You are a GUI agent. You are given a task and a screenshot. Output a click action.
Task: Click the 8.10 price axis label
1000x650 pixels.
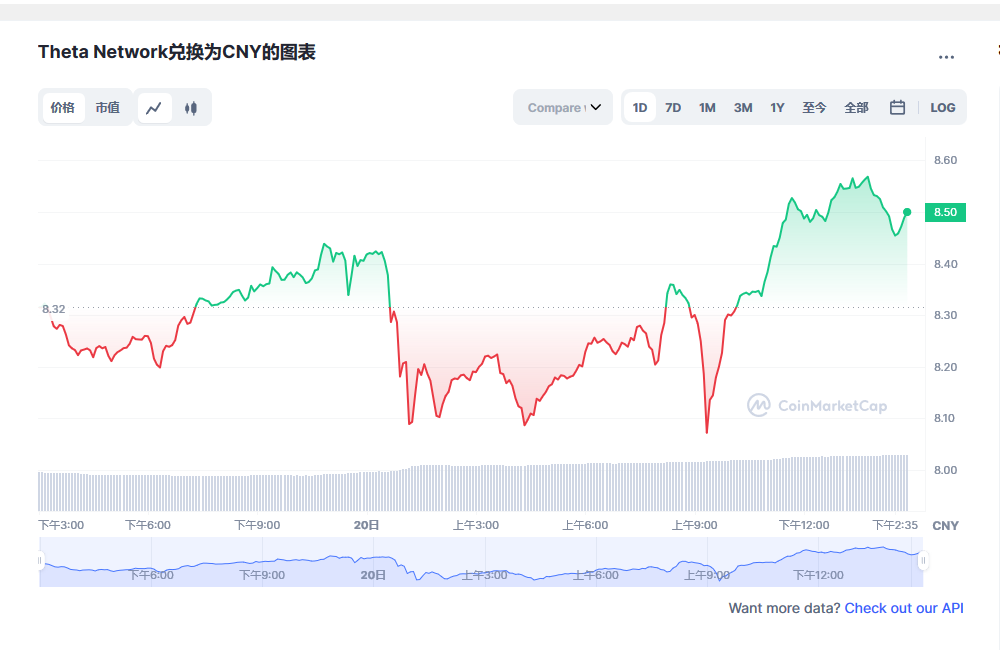pos(945,418)
